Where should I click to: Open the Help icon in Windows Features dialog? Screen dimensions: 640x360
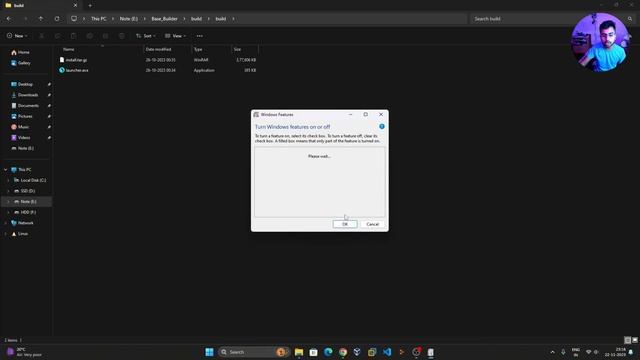click(382, 127)
